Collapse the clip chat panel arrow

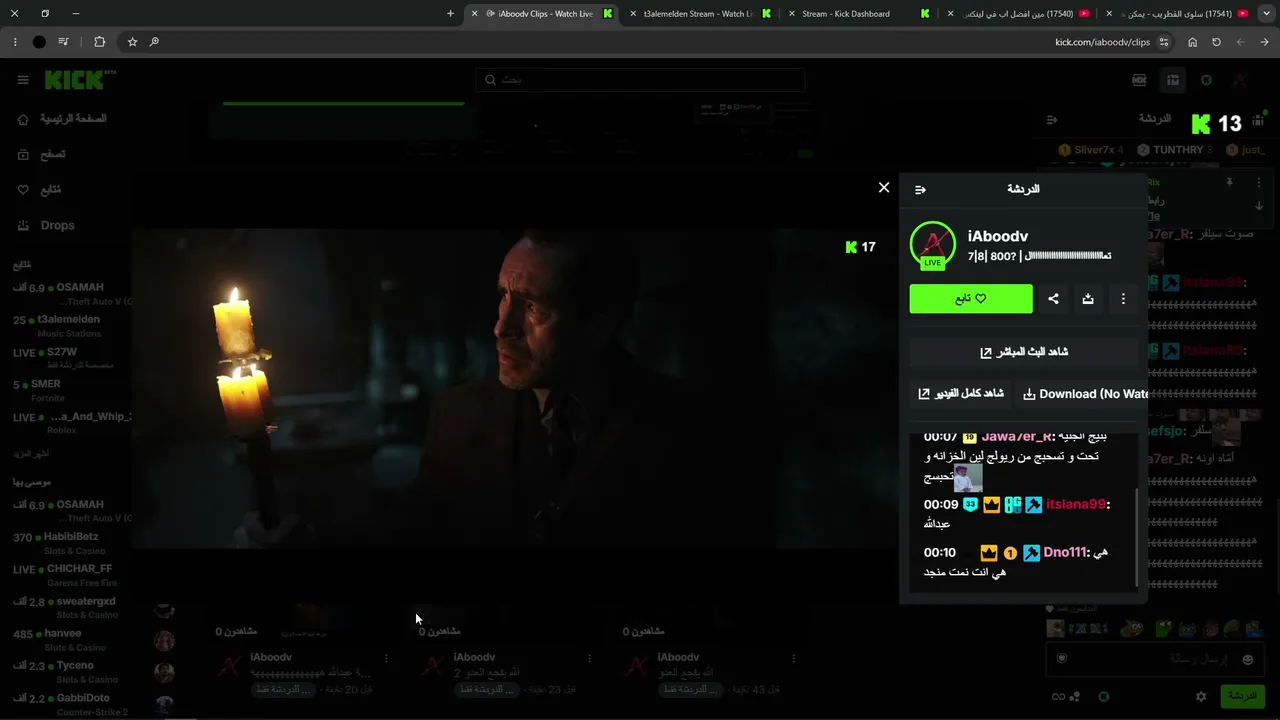point(921,189)
